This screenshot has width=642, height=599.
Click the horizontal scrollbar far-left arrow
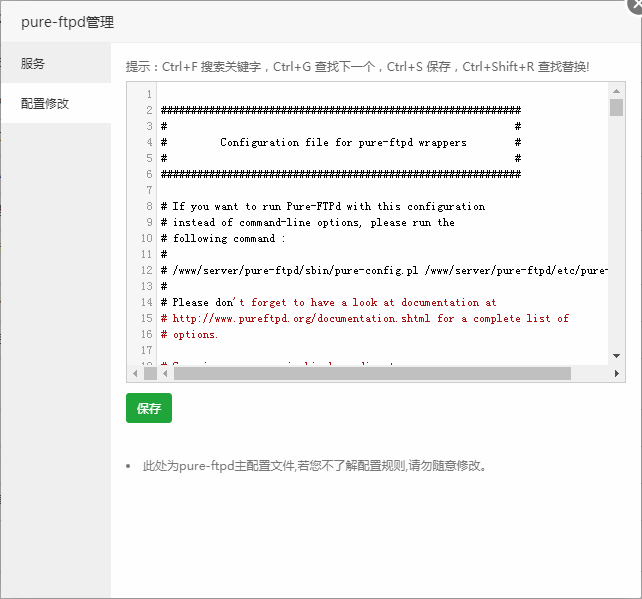click(135, 373)
